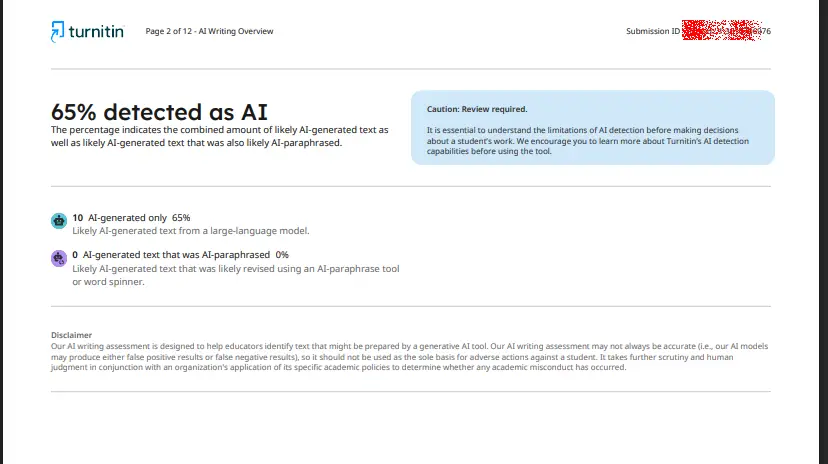Click the count '0' beside AI-paraphrased
Viewport: 828px width, 464px height.
click(75, 254)
